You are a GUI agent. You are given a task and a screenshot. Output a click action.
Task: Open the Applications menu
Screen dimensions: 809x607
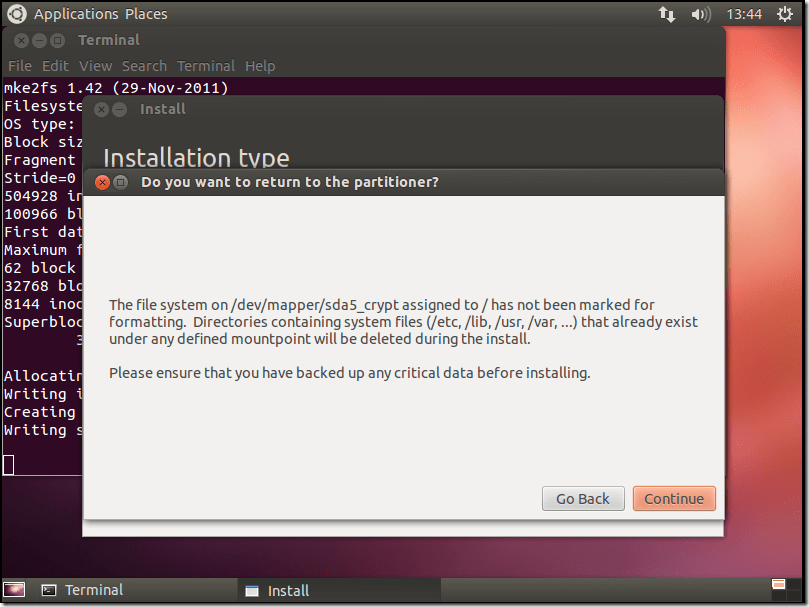tap(77, 14)
